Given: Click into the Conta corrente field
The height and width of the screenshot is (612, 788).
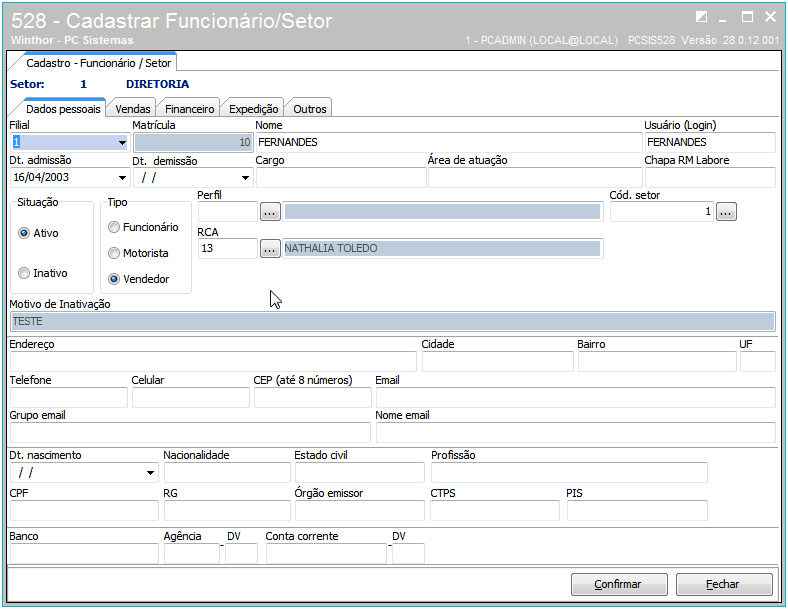Looking at the screenshot, I should click(326, 554).
